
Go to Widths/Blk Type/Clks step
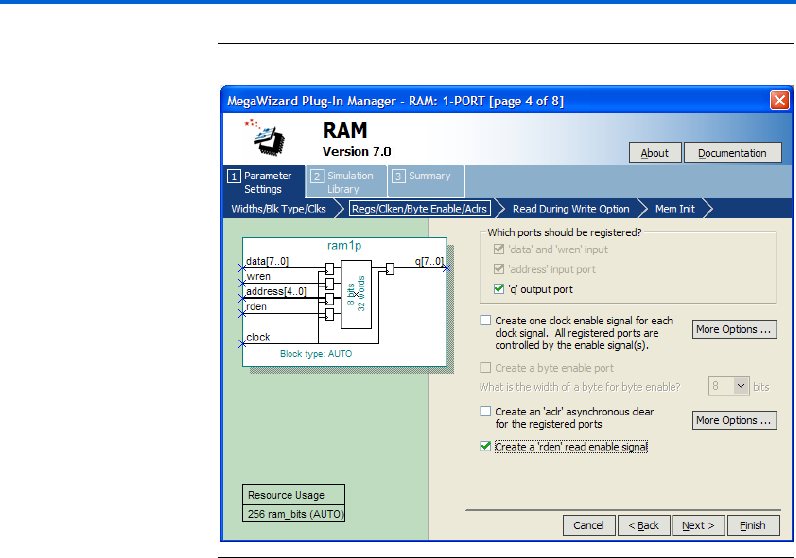tap(278, 209)
